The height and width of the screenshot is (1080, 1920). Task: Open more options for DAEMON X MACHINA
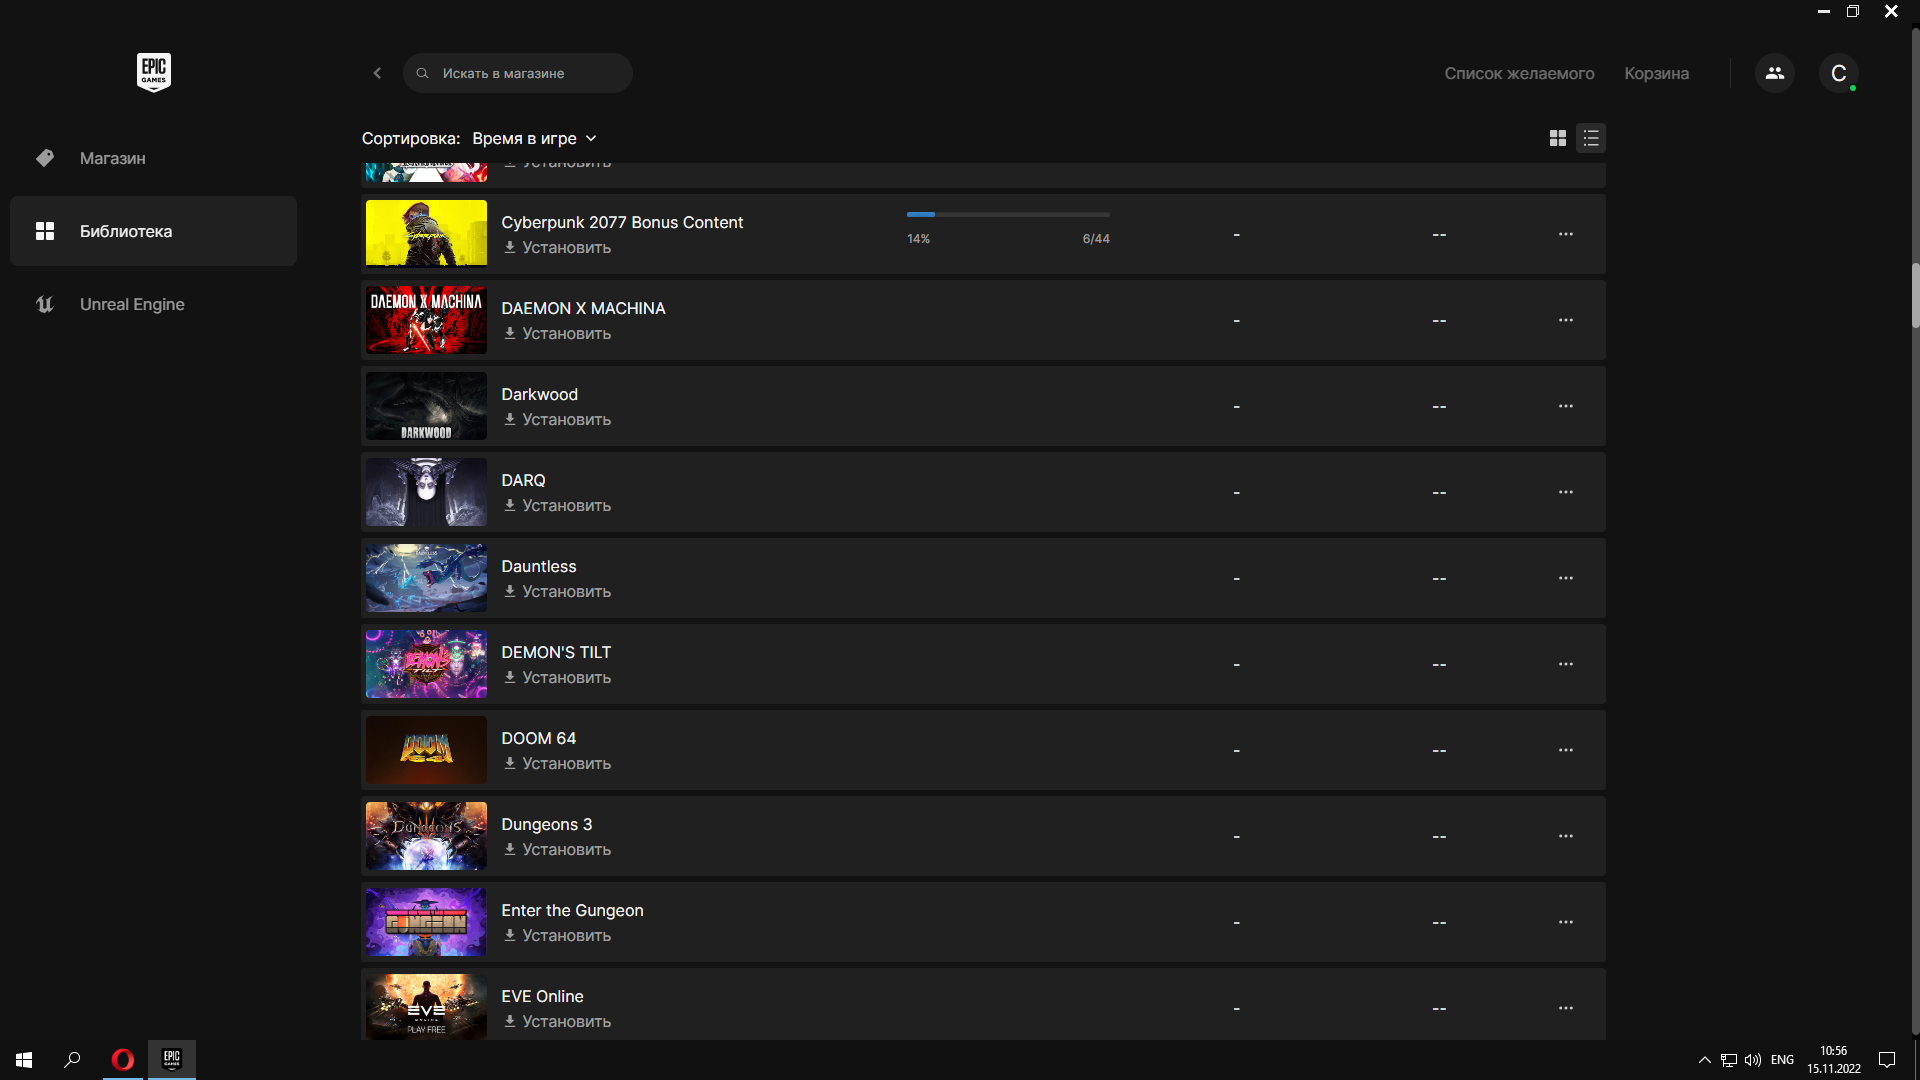coord(1566,320)
